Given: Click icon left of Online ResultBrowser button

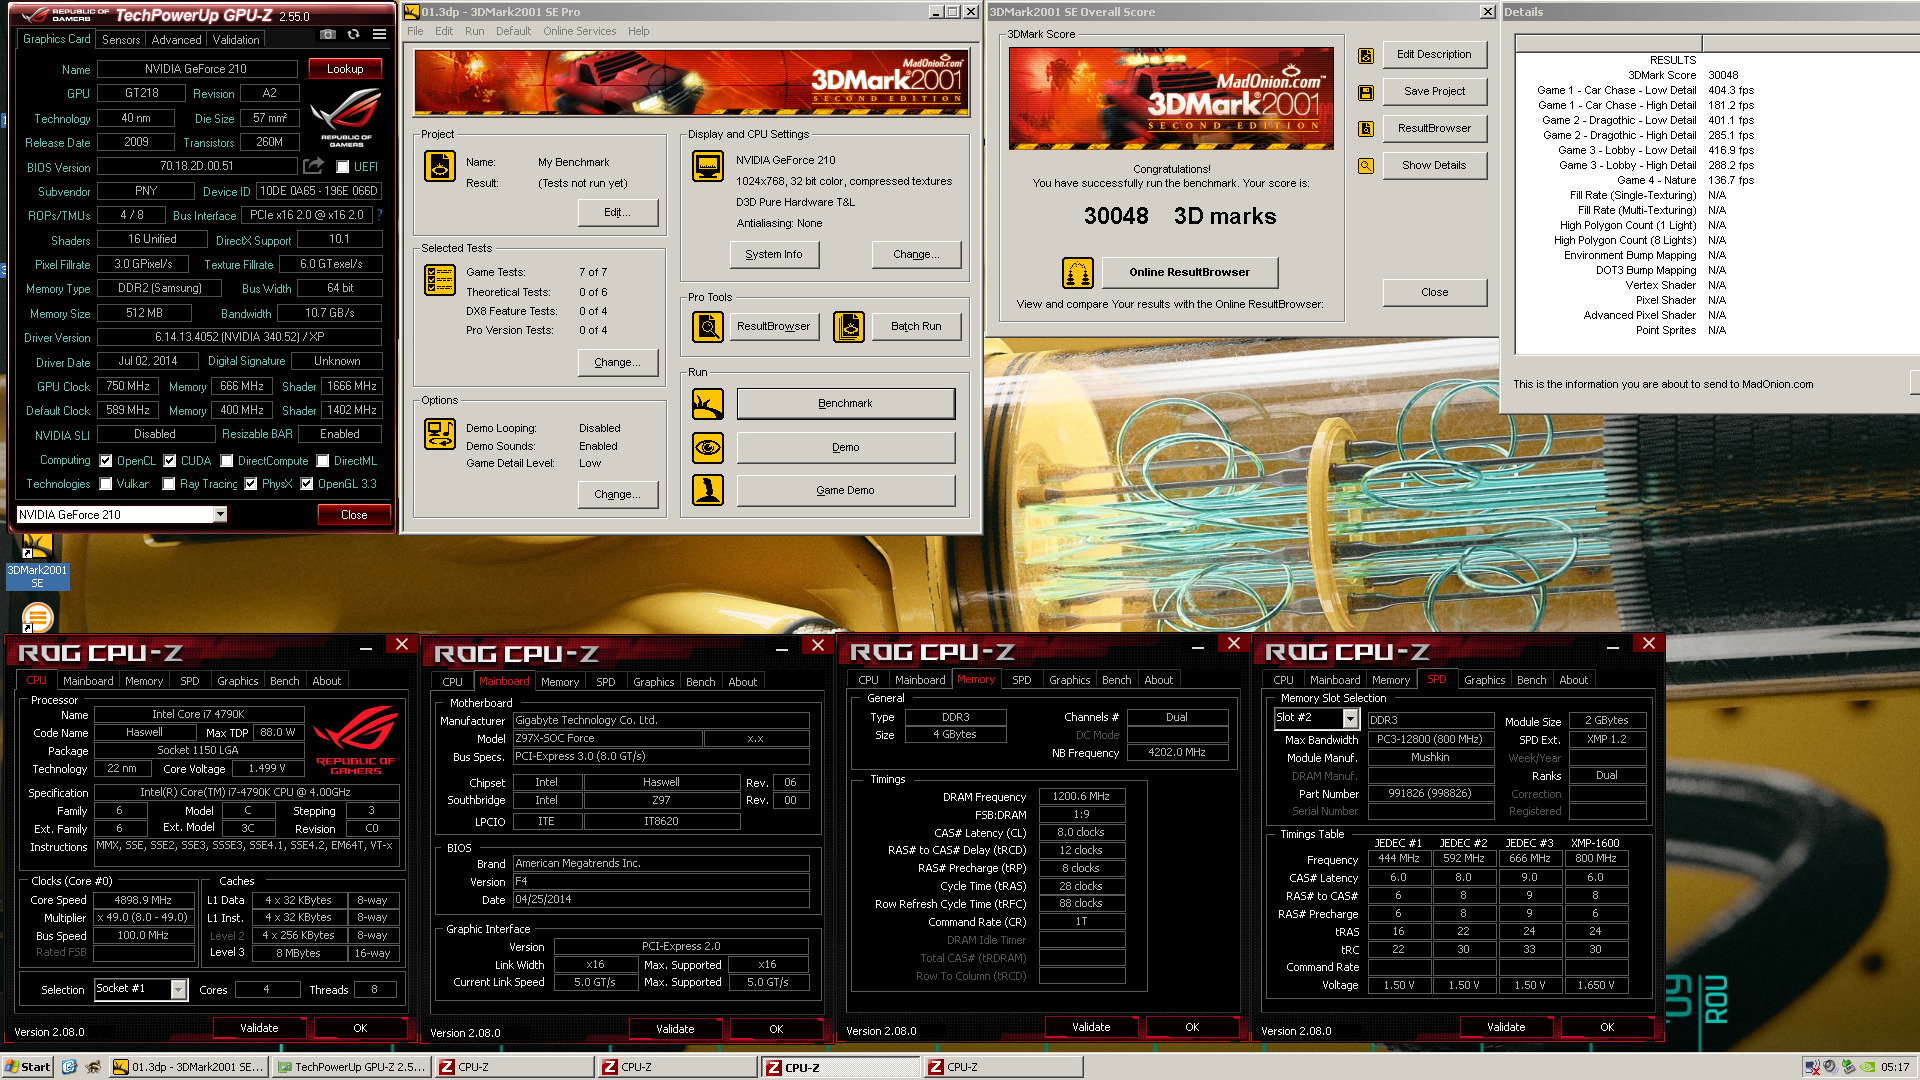Looking at the screenshot, I should pos(1077,272).
